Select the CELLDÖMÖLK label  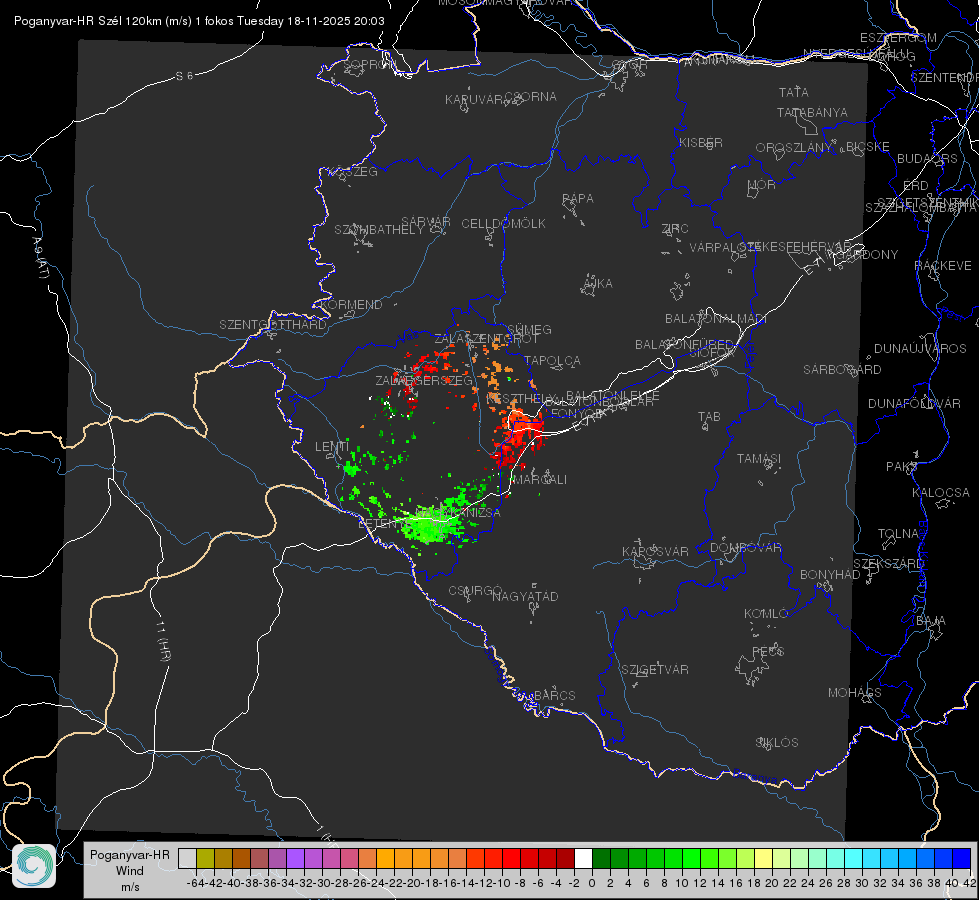tap(503, 224)
